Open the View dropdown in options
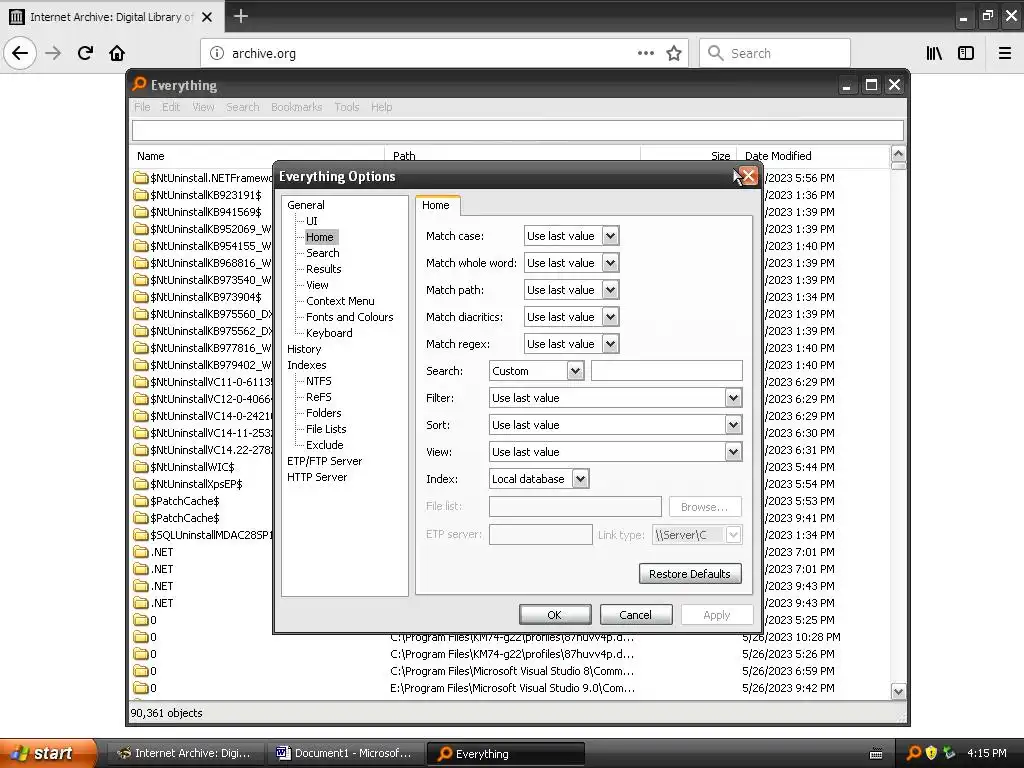Viewport: 1024px width, 768px height. (x=733, y=452)
